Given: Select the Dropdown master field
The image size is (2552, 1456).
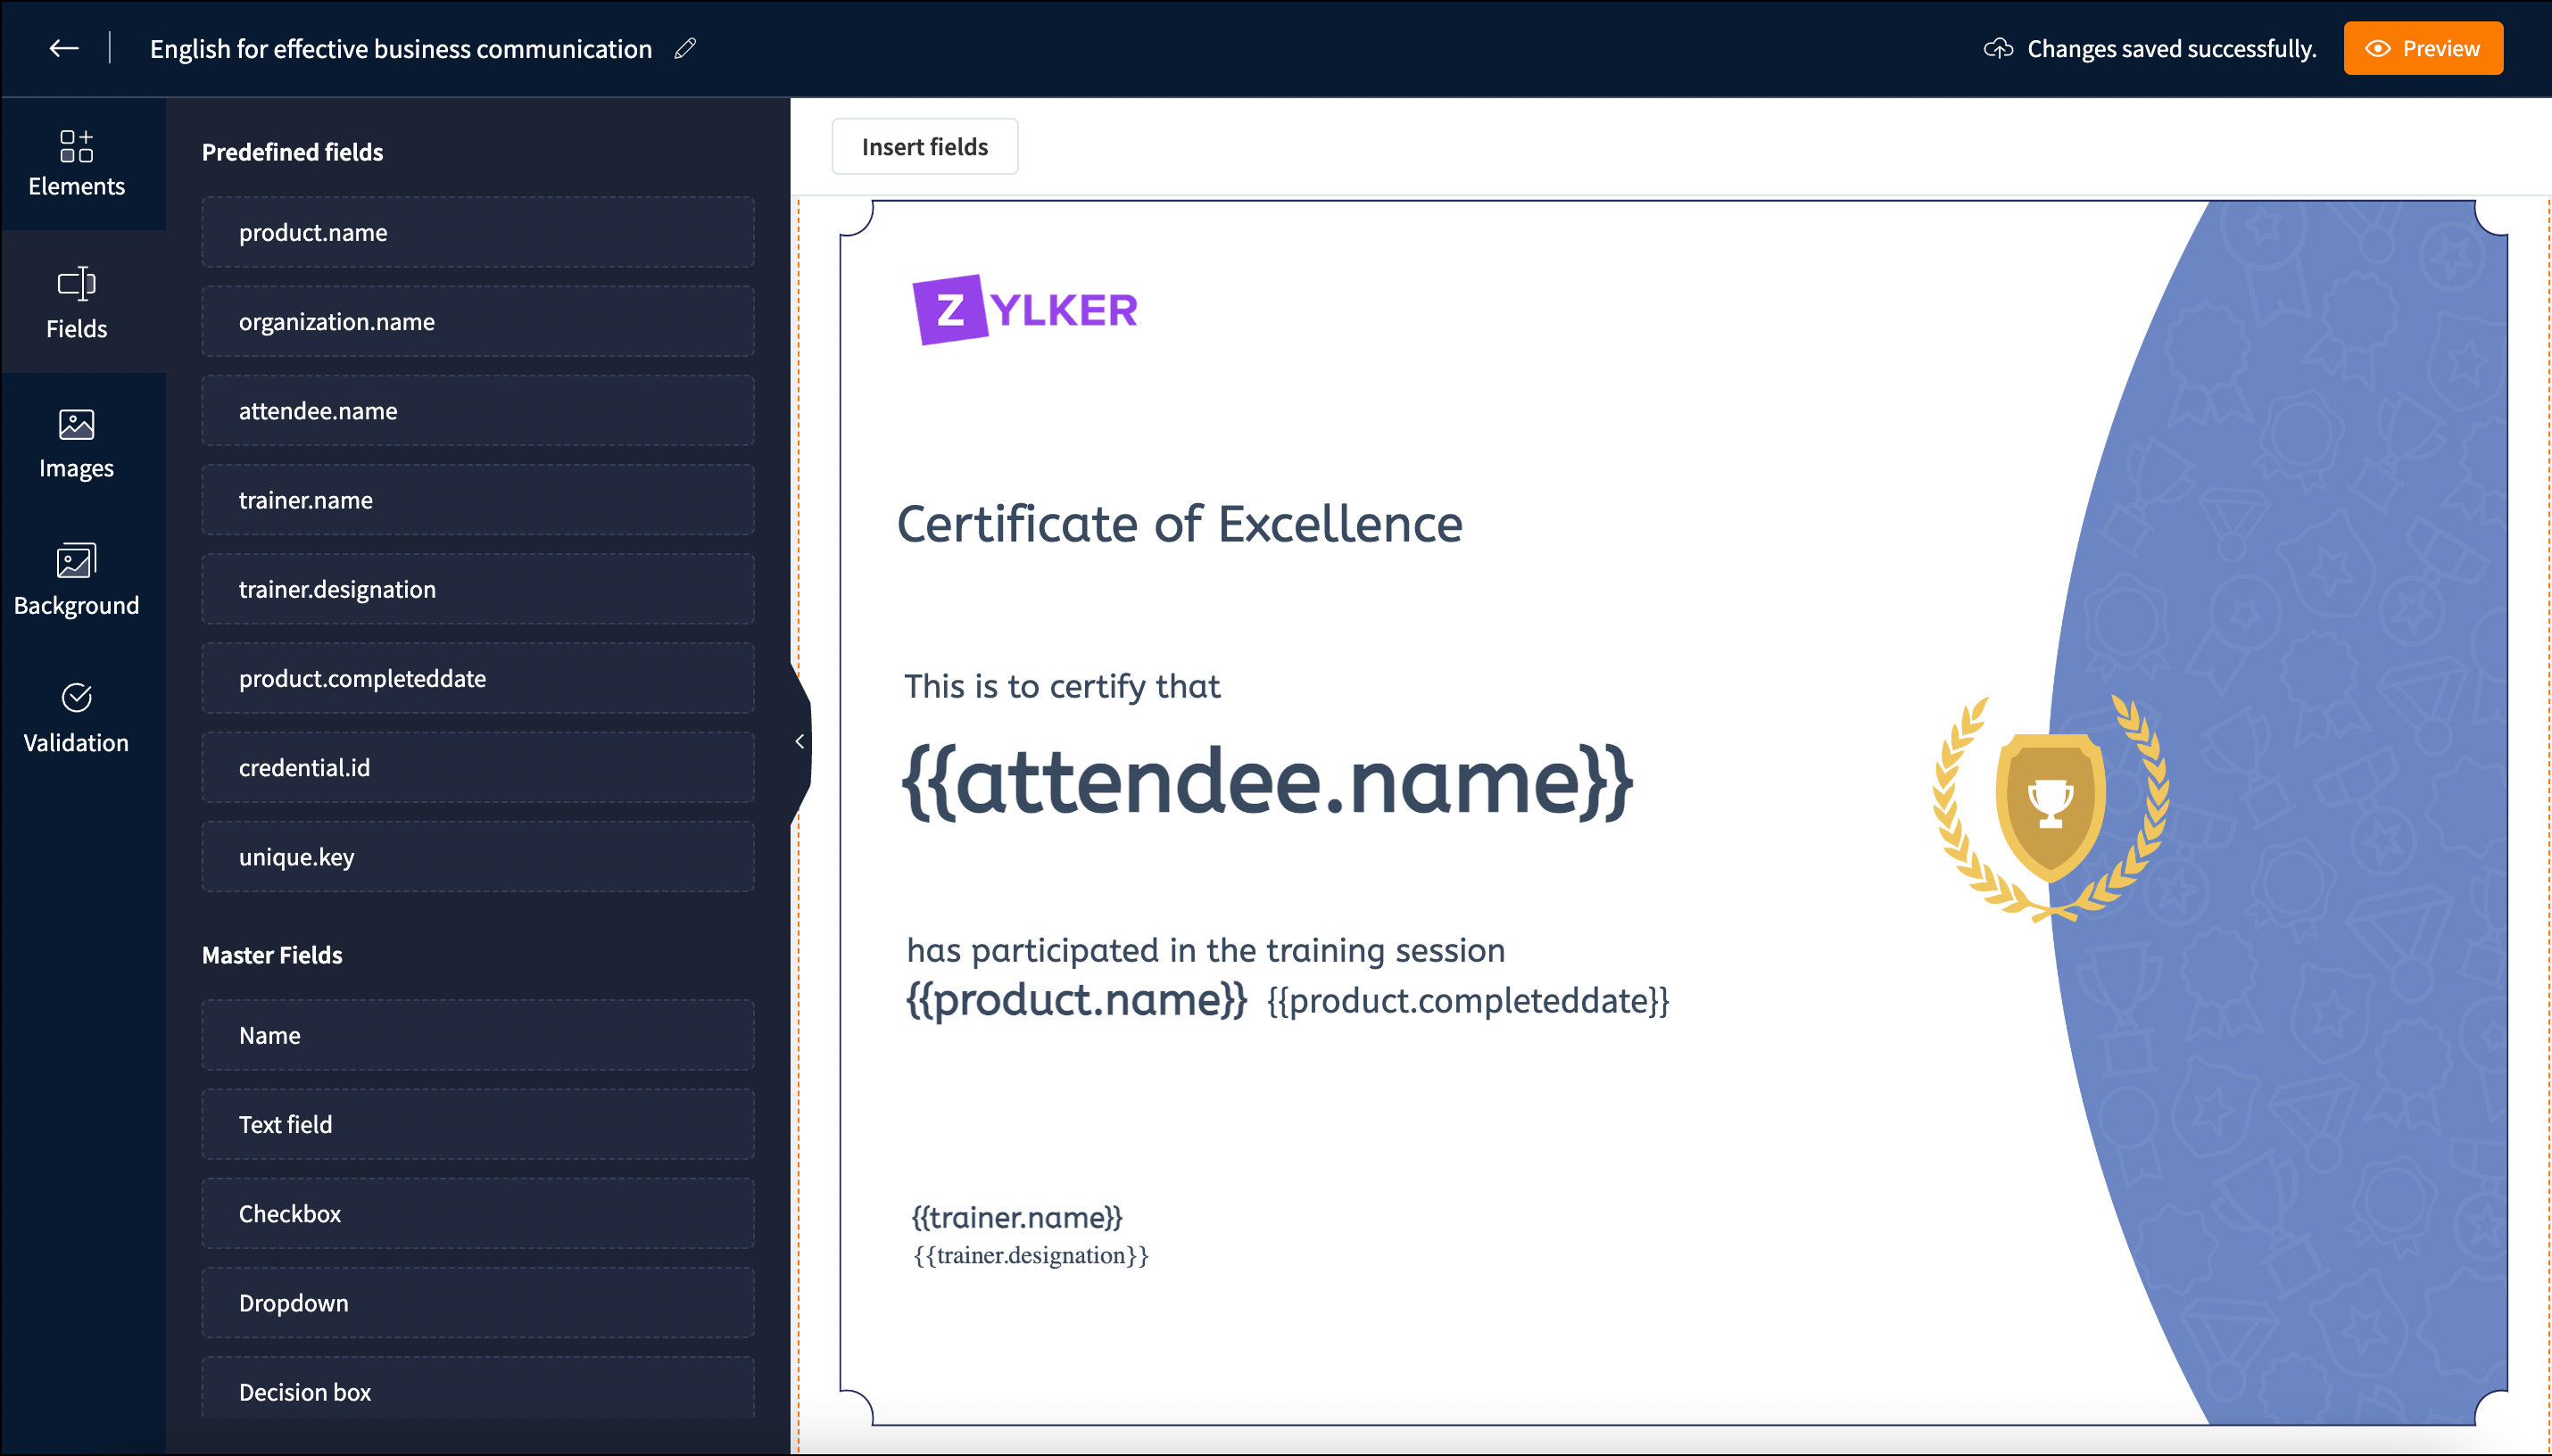Looking at the screenshot, I should tap(478, 1302).
